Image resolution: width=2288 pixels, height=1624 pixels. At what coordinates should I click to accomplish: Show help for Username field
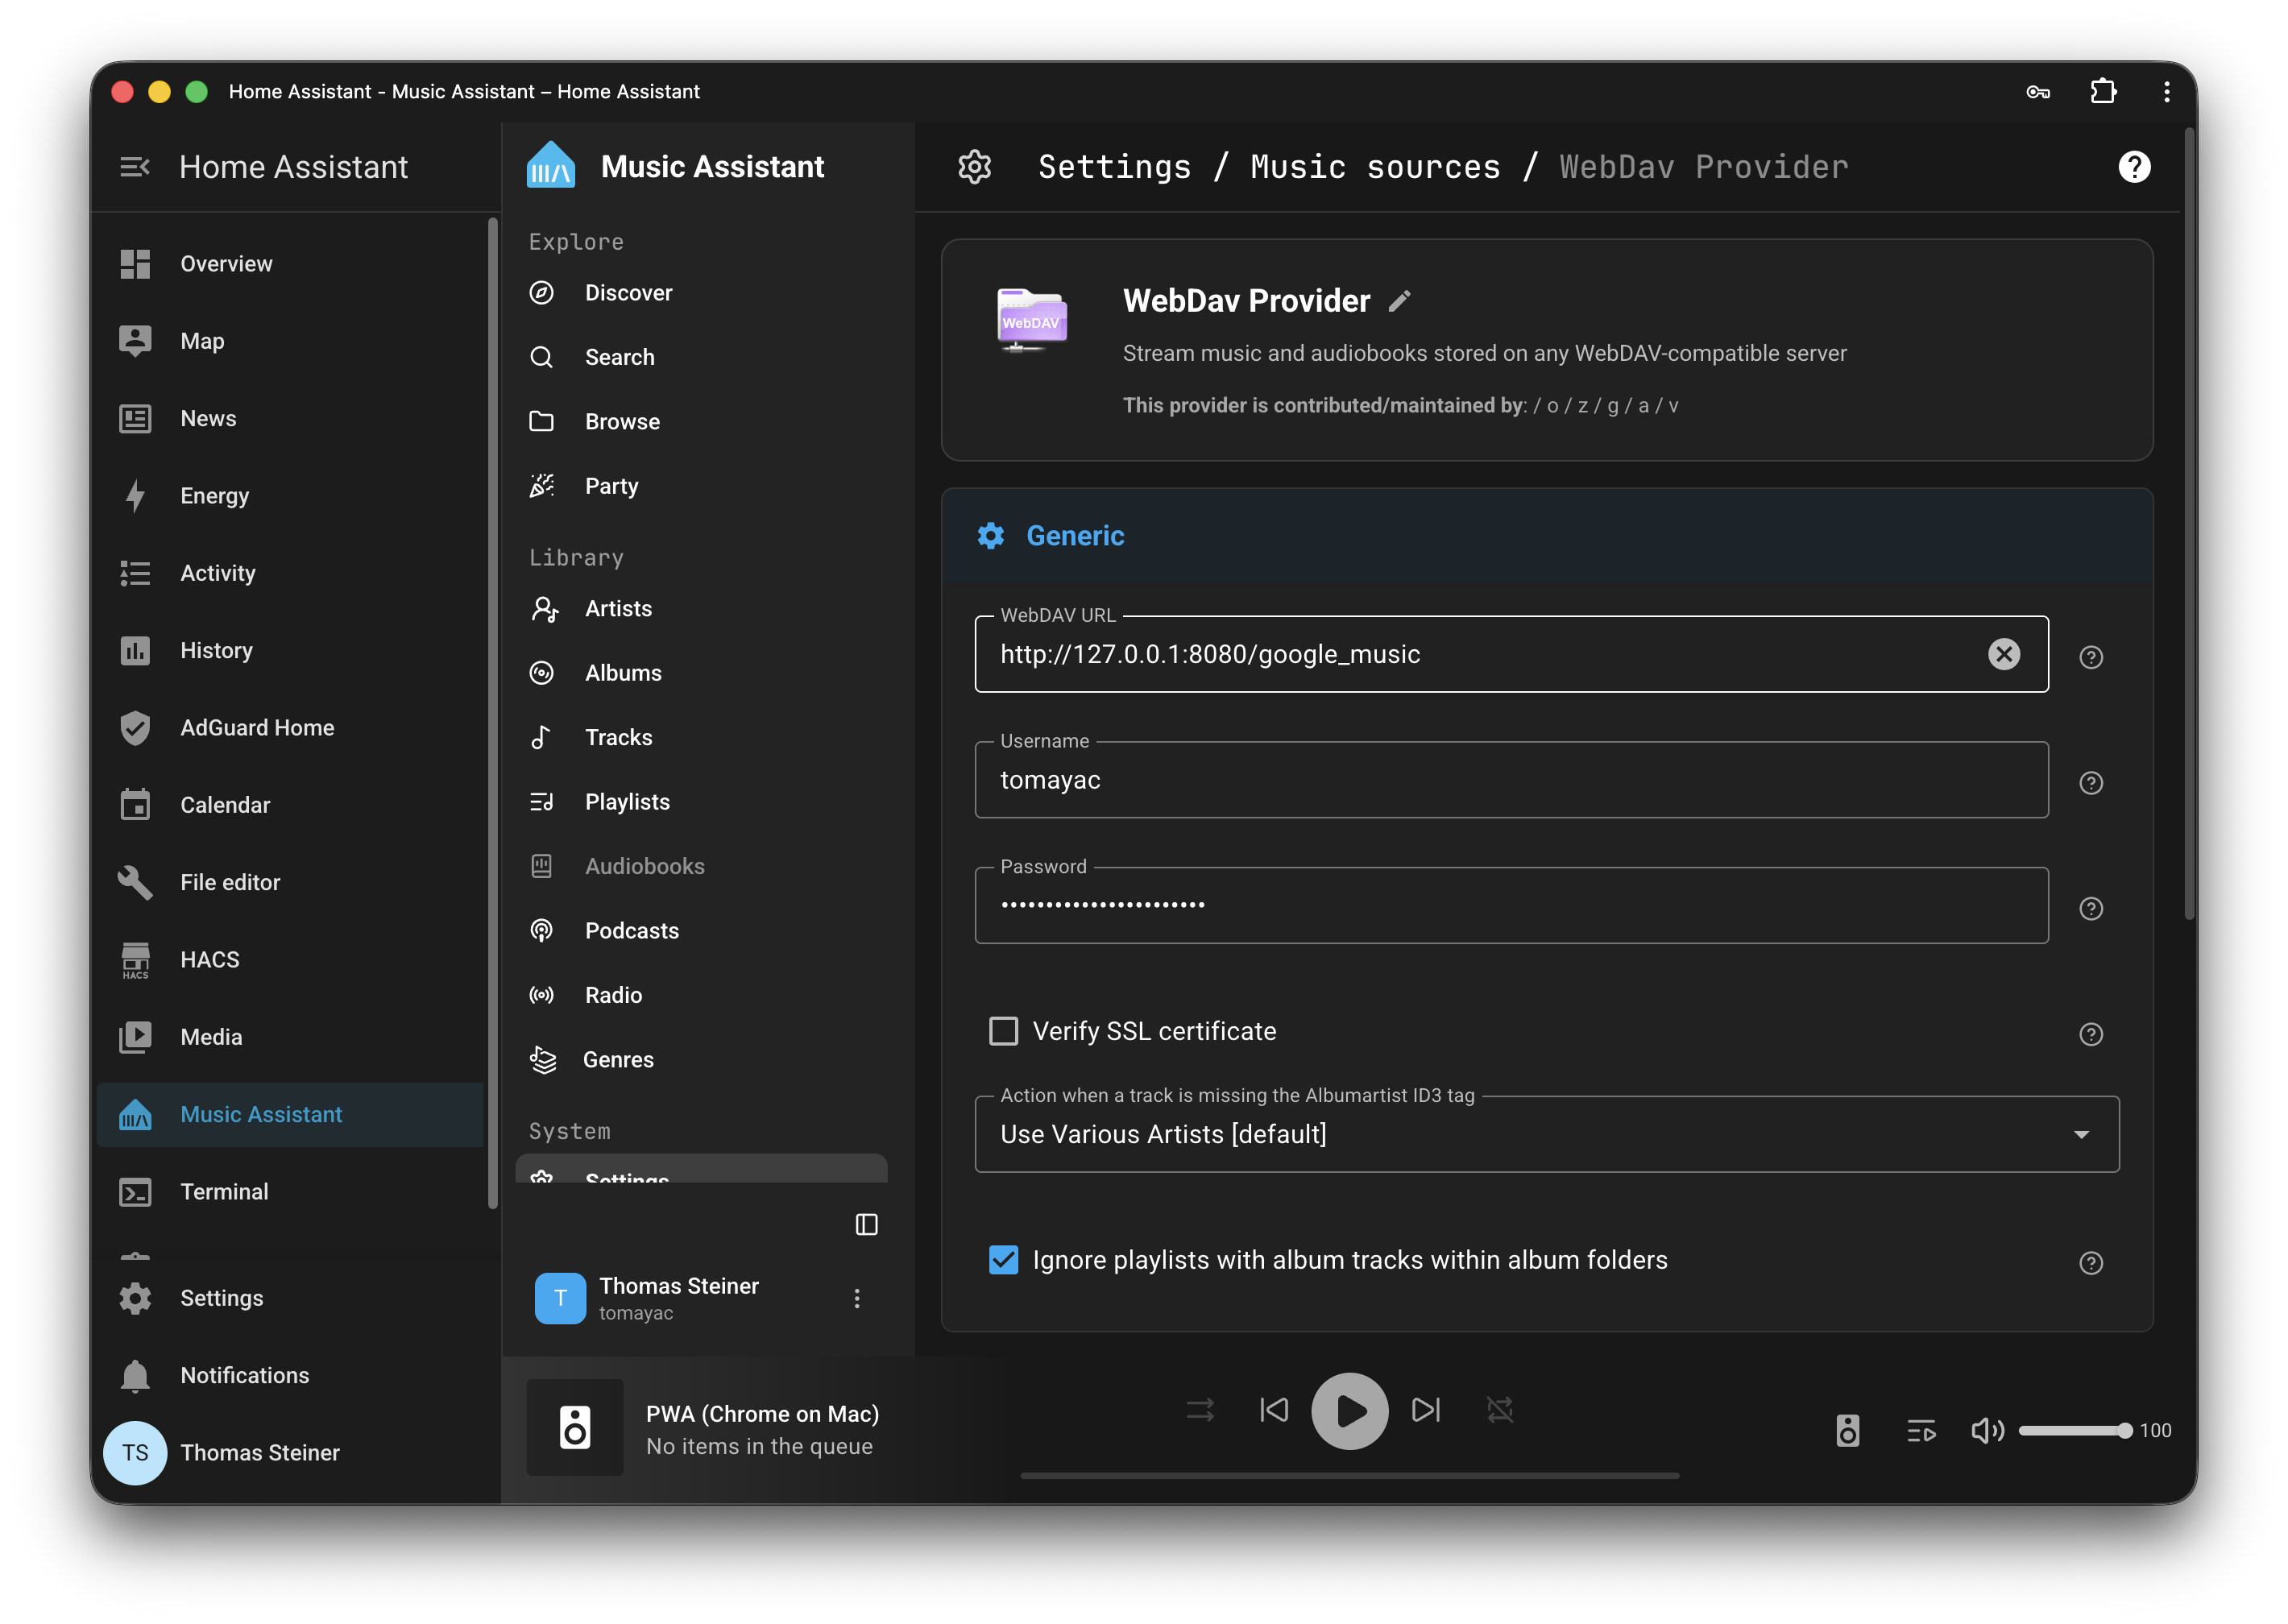(2090, 783)
